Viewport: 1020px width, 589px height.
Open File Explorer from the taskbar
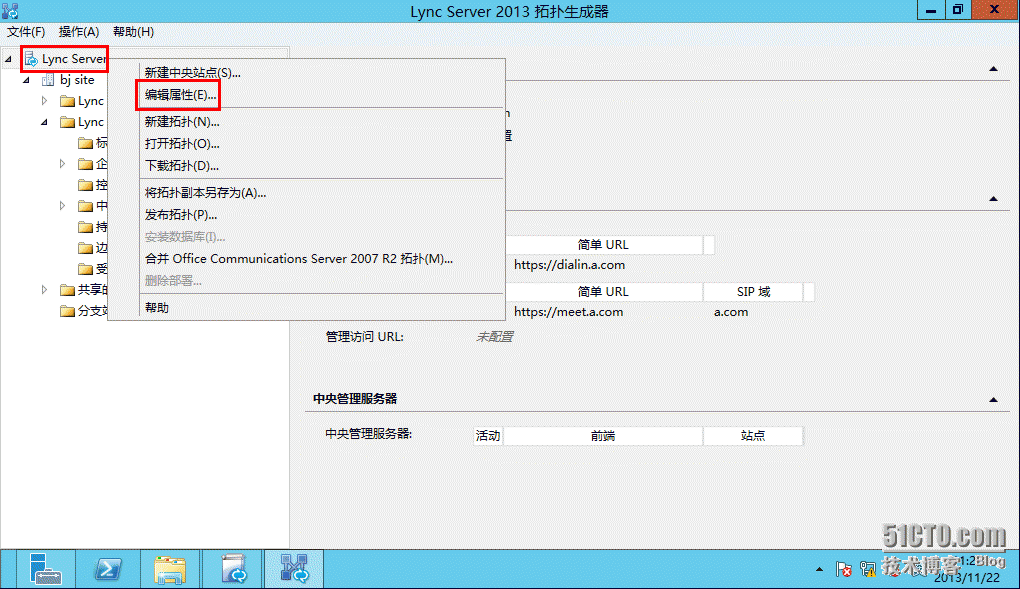pyautogui.click(x=170, y=569)
